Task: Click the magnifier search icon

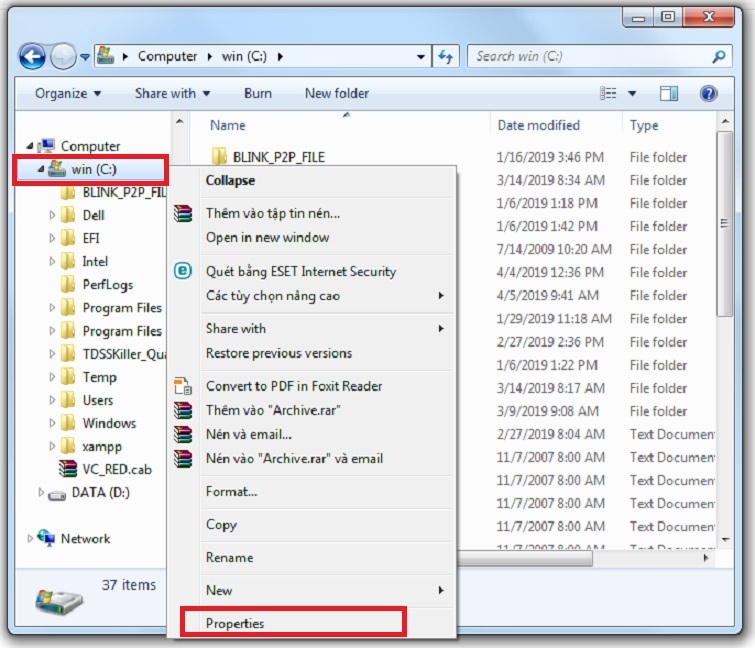Action: (718, 57)
